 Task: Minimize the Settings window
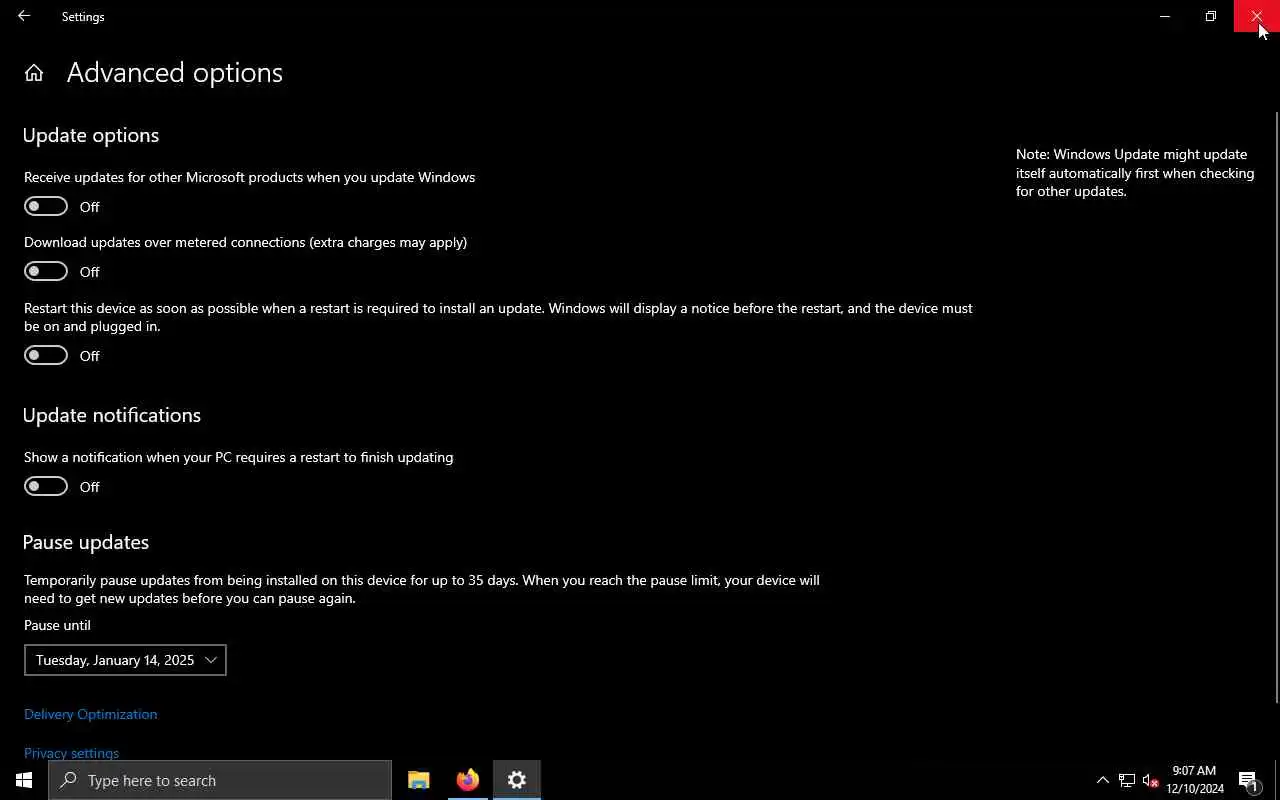pyautogui.click(x=1165, y=16)
